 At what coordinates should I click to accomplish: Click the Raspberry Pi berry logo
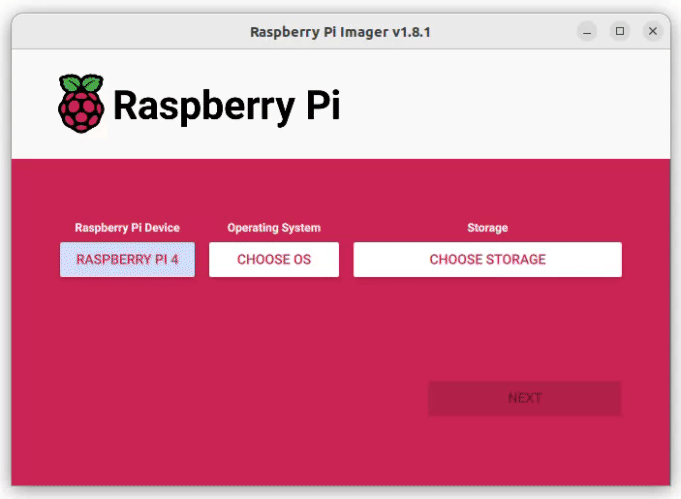(x=80, y=106)
